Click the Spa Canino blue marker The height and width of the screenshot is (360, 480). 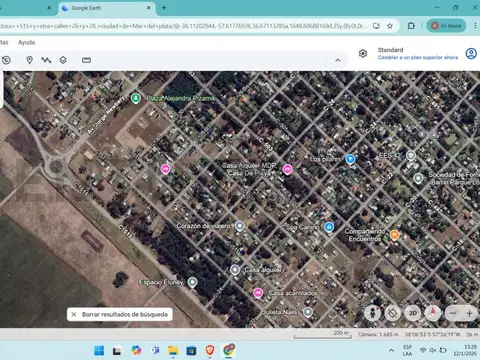tap(329, 227)
